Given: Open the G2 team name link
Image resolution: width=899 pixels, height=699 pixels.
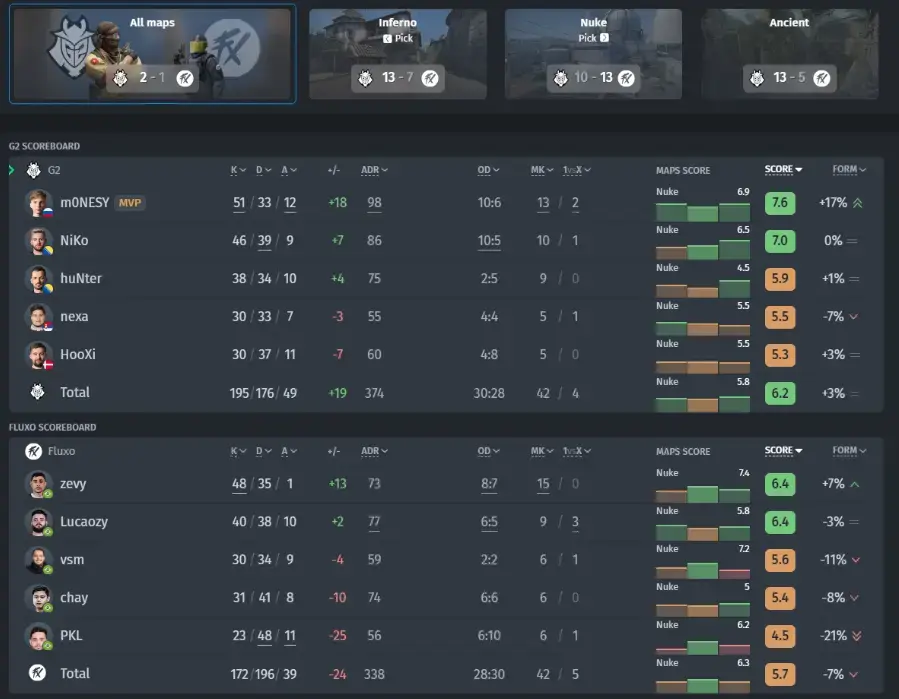Looking at the screenshot, I should (54, 170).
